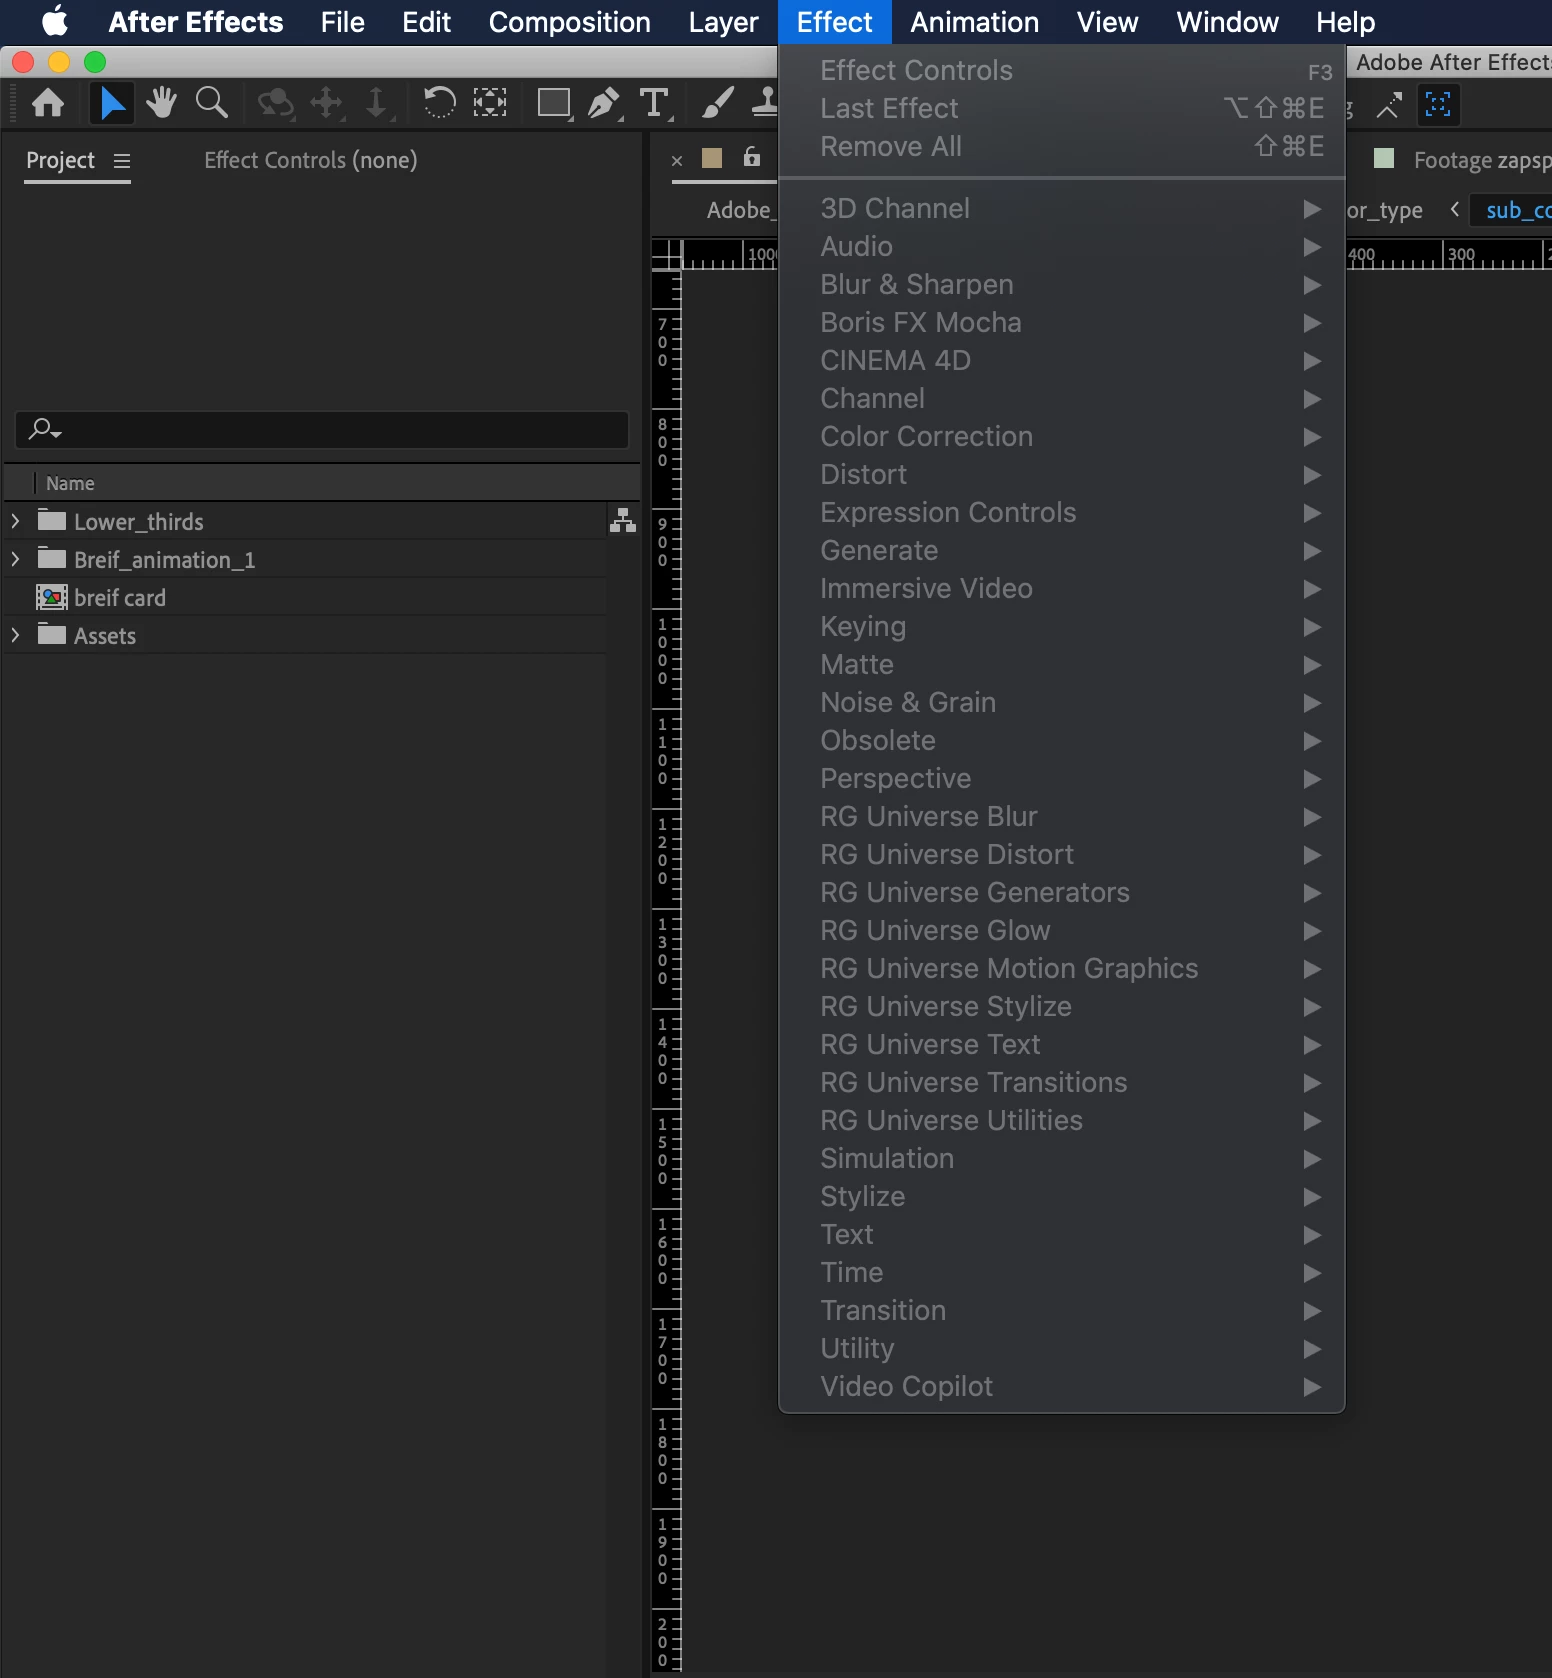The image size is (1552, 1678).
Task: Click the Name column header
Action: [x=70, y=483]
